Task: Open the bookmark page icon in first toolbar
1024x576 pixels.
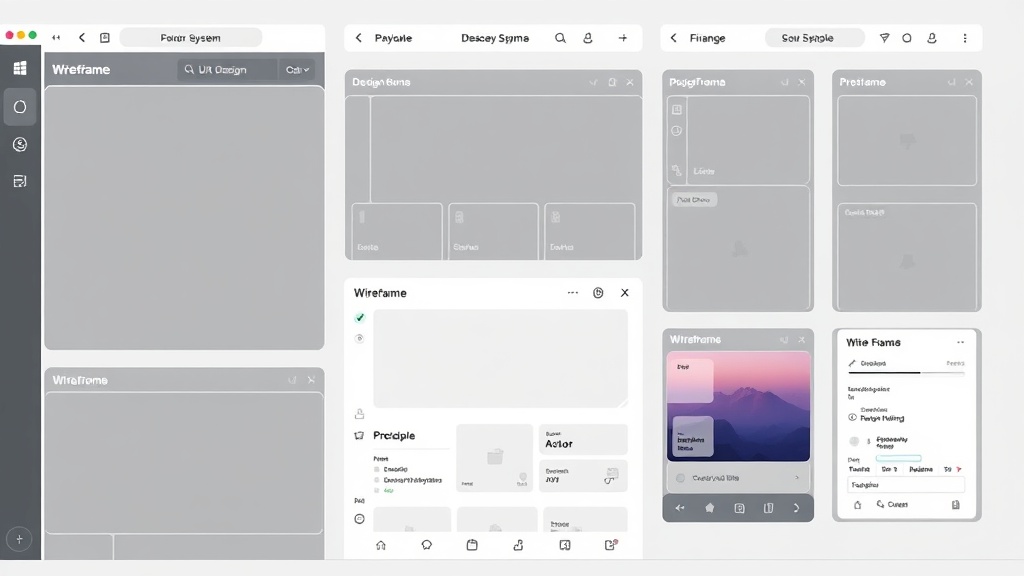Action: tap(104, 38)
